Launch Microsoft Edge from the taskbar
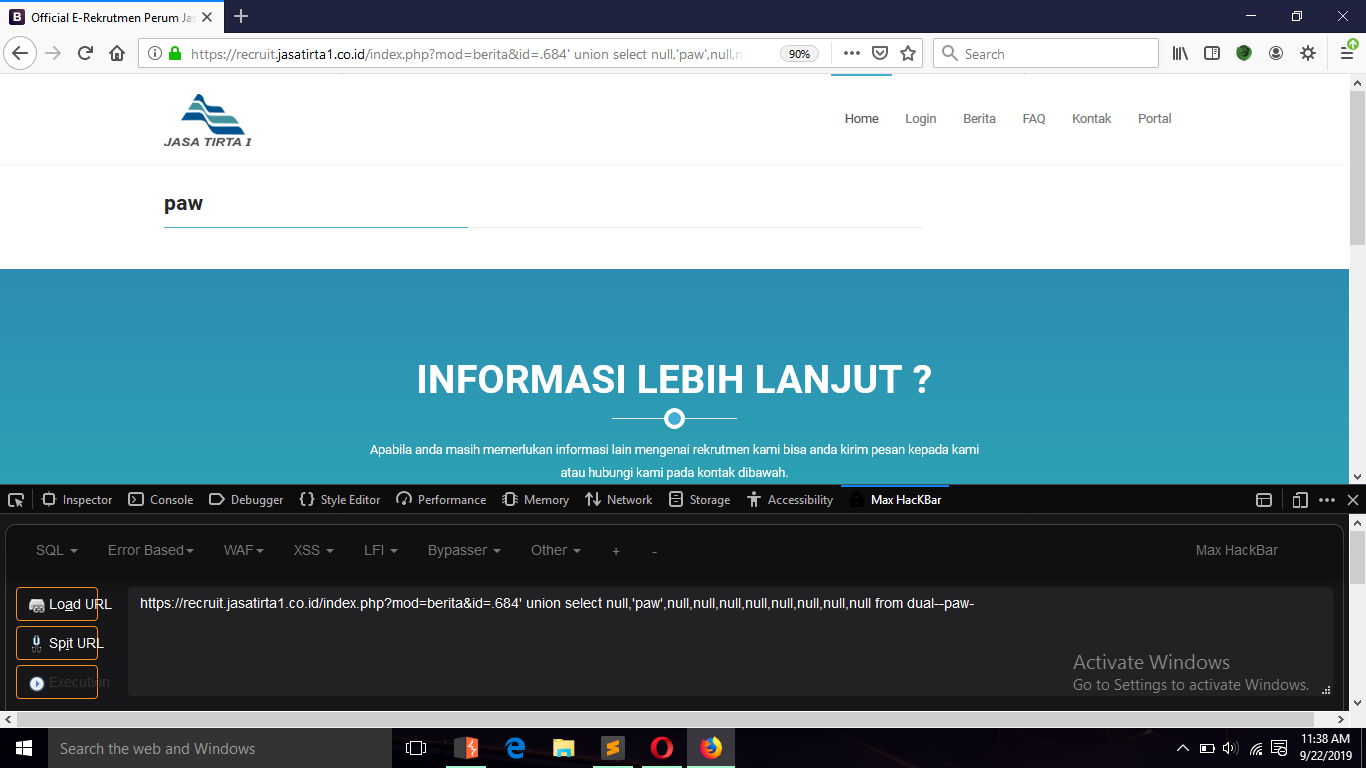This screenshot has height=768, width=1366. [x=515, y=748]
